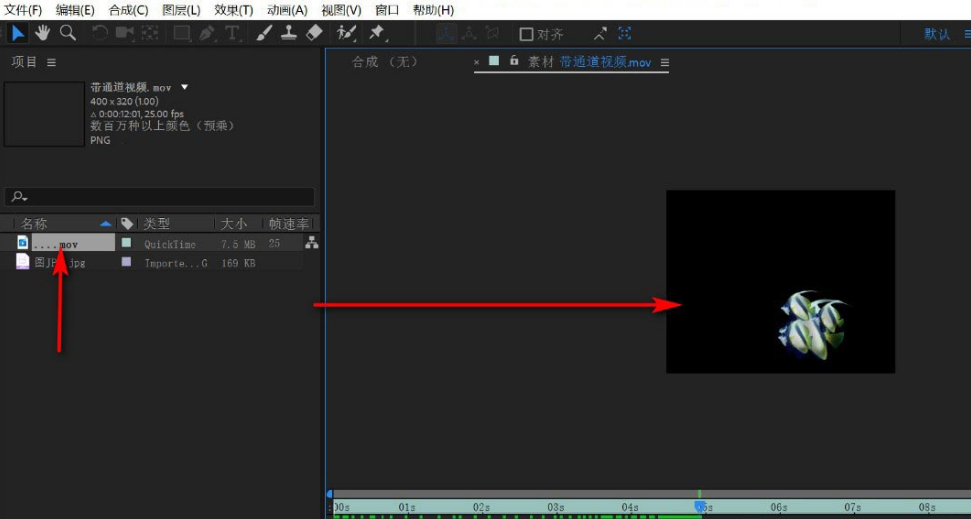
Task: Switch to the 合成 (无) tab
Action: coord(384,62)
